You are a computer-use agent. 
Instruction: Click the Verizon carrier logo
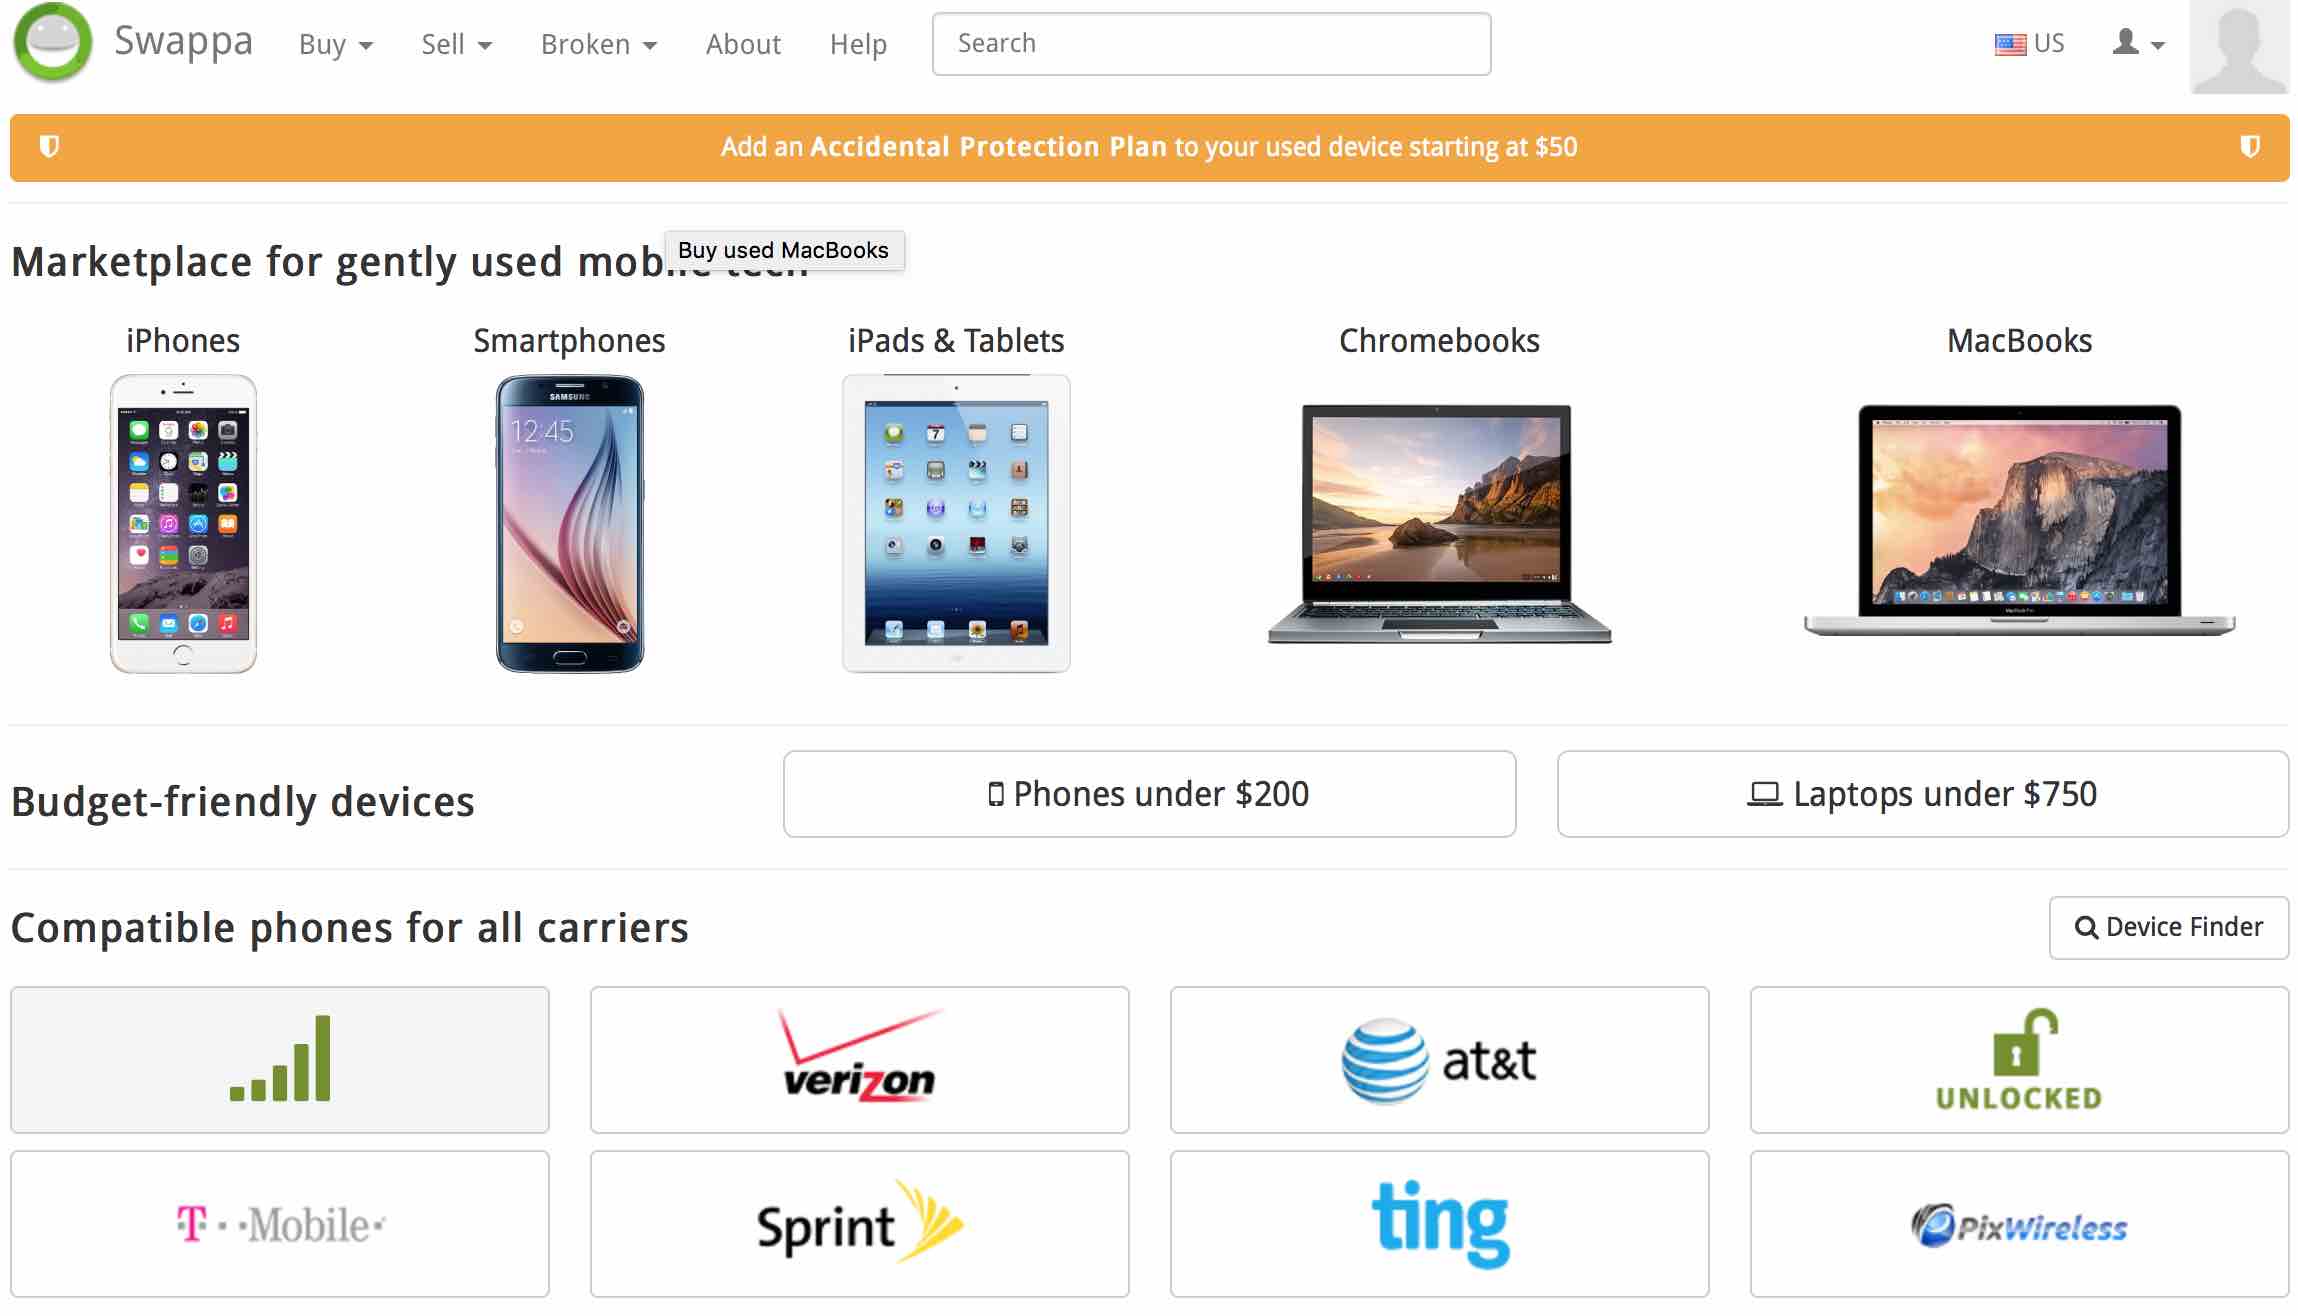coord(860,1060)
